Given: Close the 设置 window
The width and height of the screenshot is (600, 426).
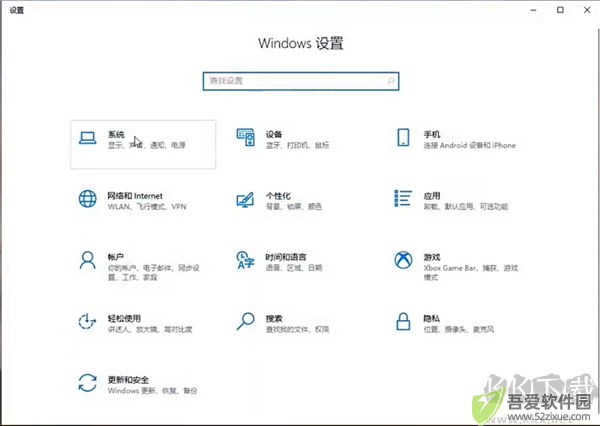Looking at the screenshot, I should [587, 10].
